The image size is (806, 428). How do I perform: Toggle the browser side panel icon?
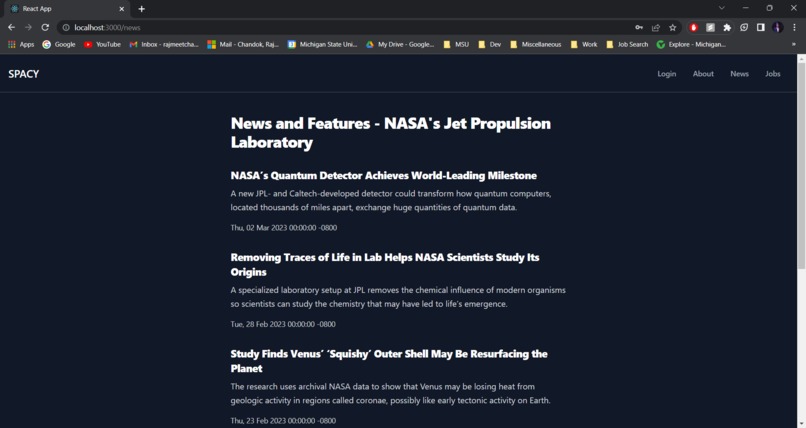point(761,28)
